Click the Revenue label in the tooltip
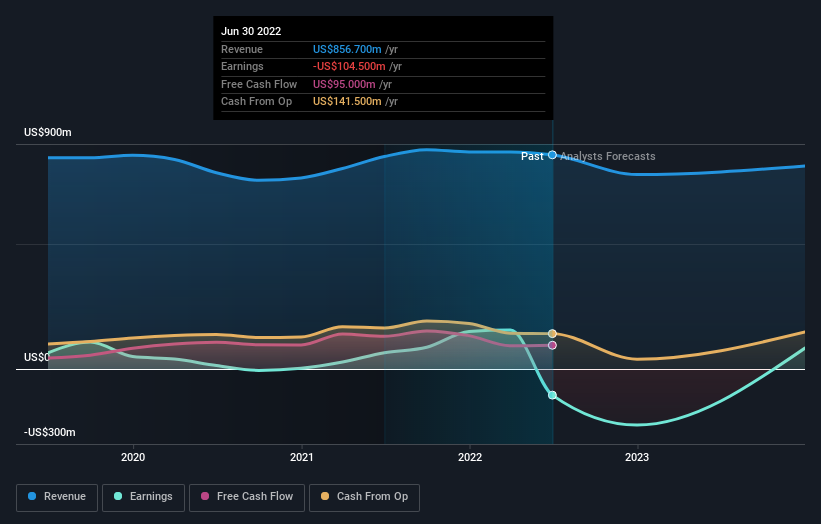 [x=242, y=49]
